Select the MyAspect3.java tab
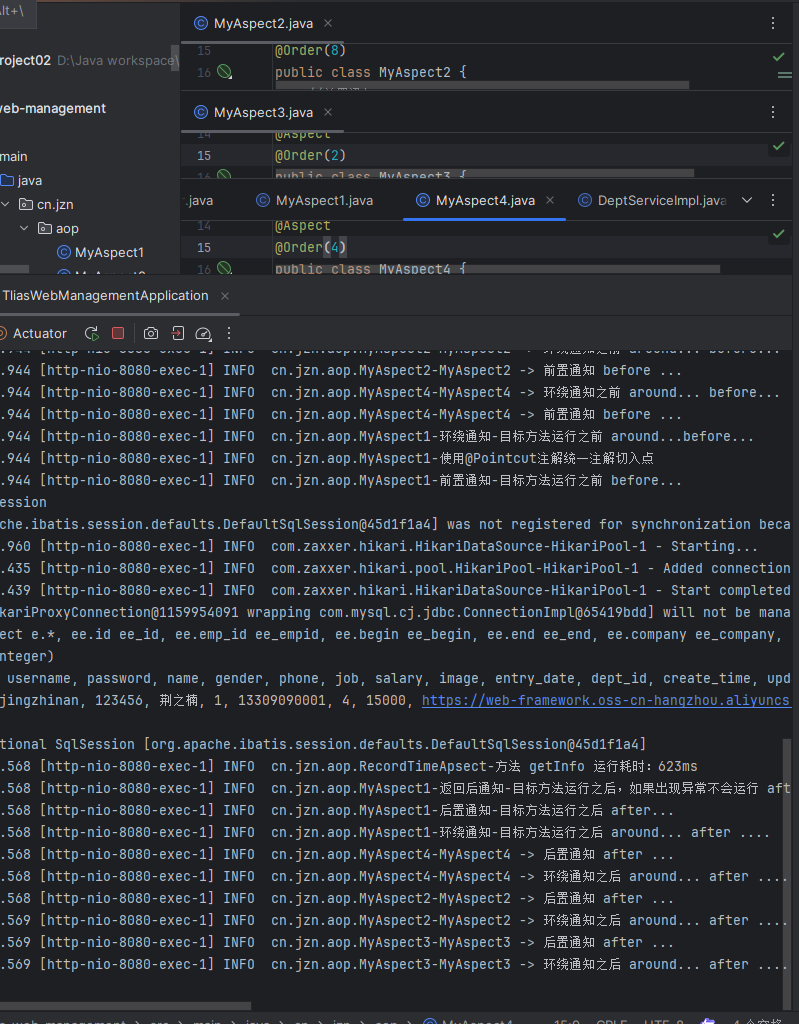 point(263,112)
